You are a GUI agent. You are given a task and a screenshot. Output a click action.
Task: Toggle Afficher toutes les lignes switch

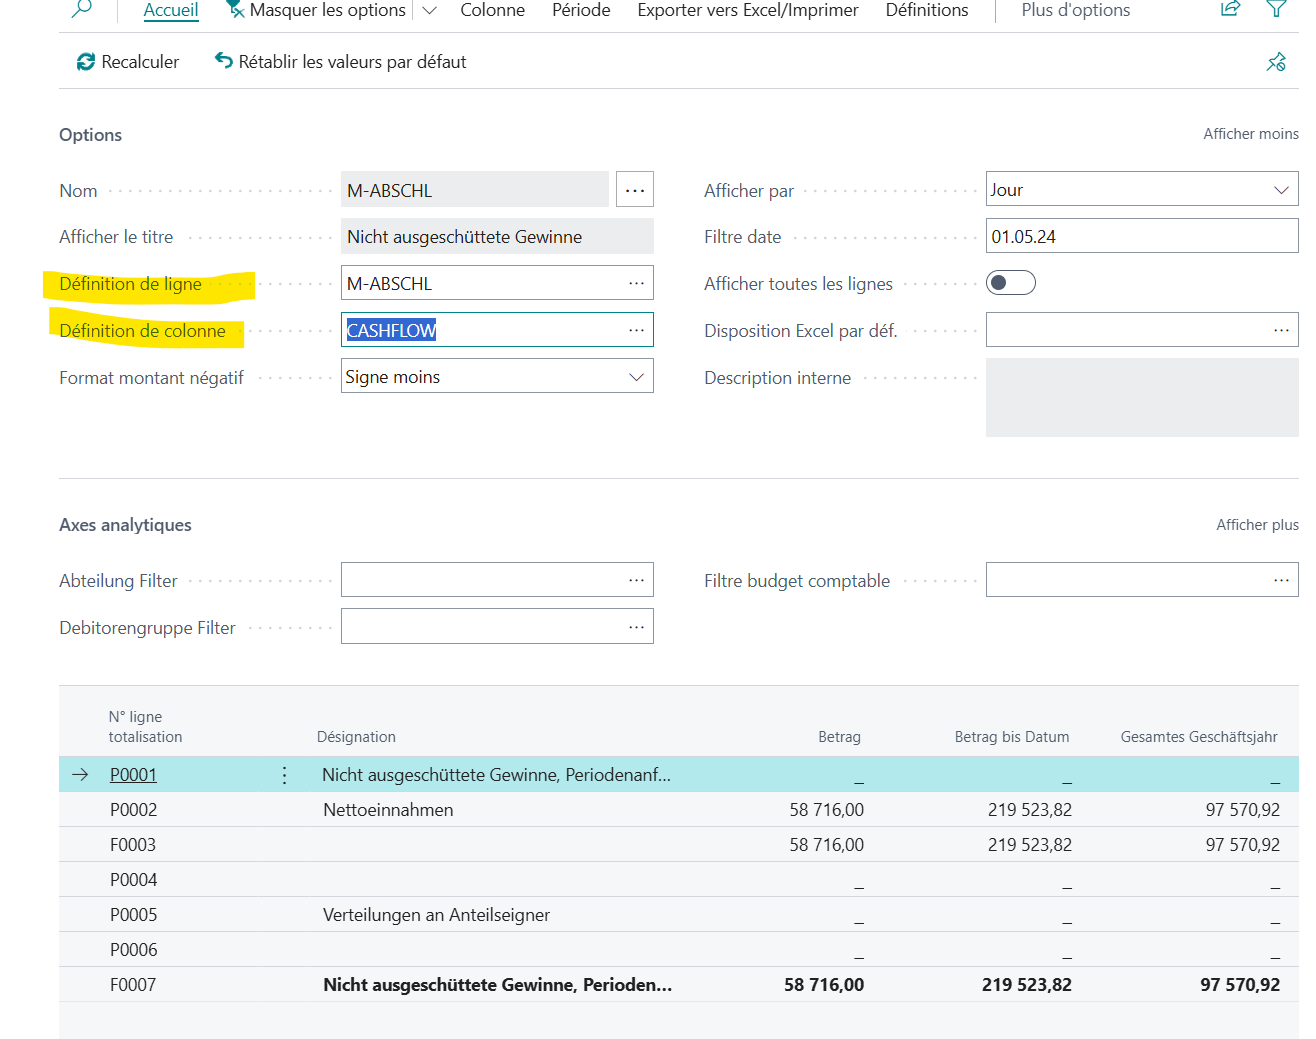click(x=1010, y=283)
